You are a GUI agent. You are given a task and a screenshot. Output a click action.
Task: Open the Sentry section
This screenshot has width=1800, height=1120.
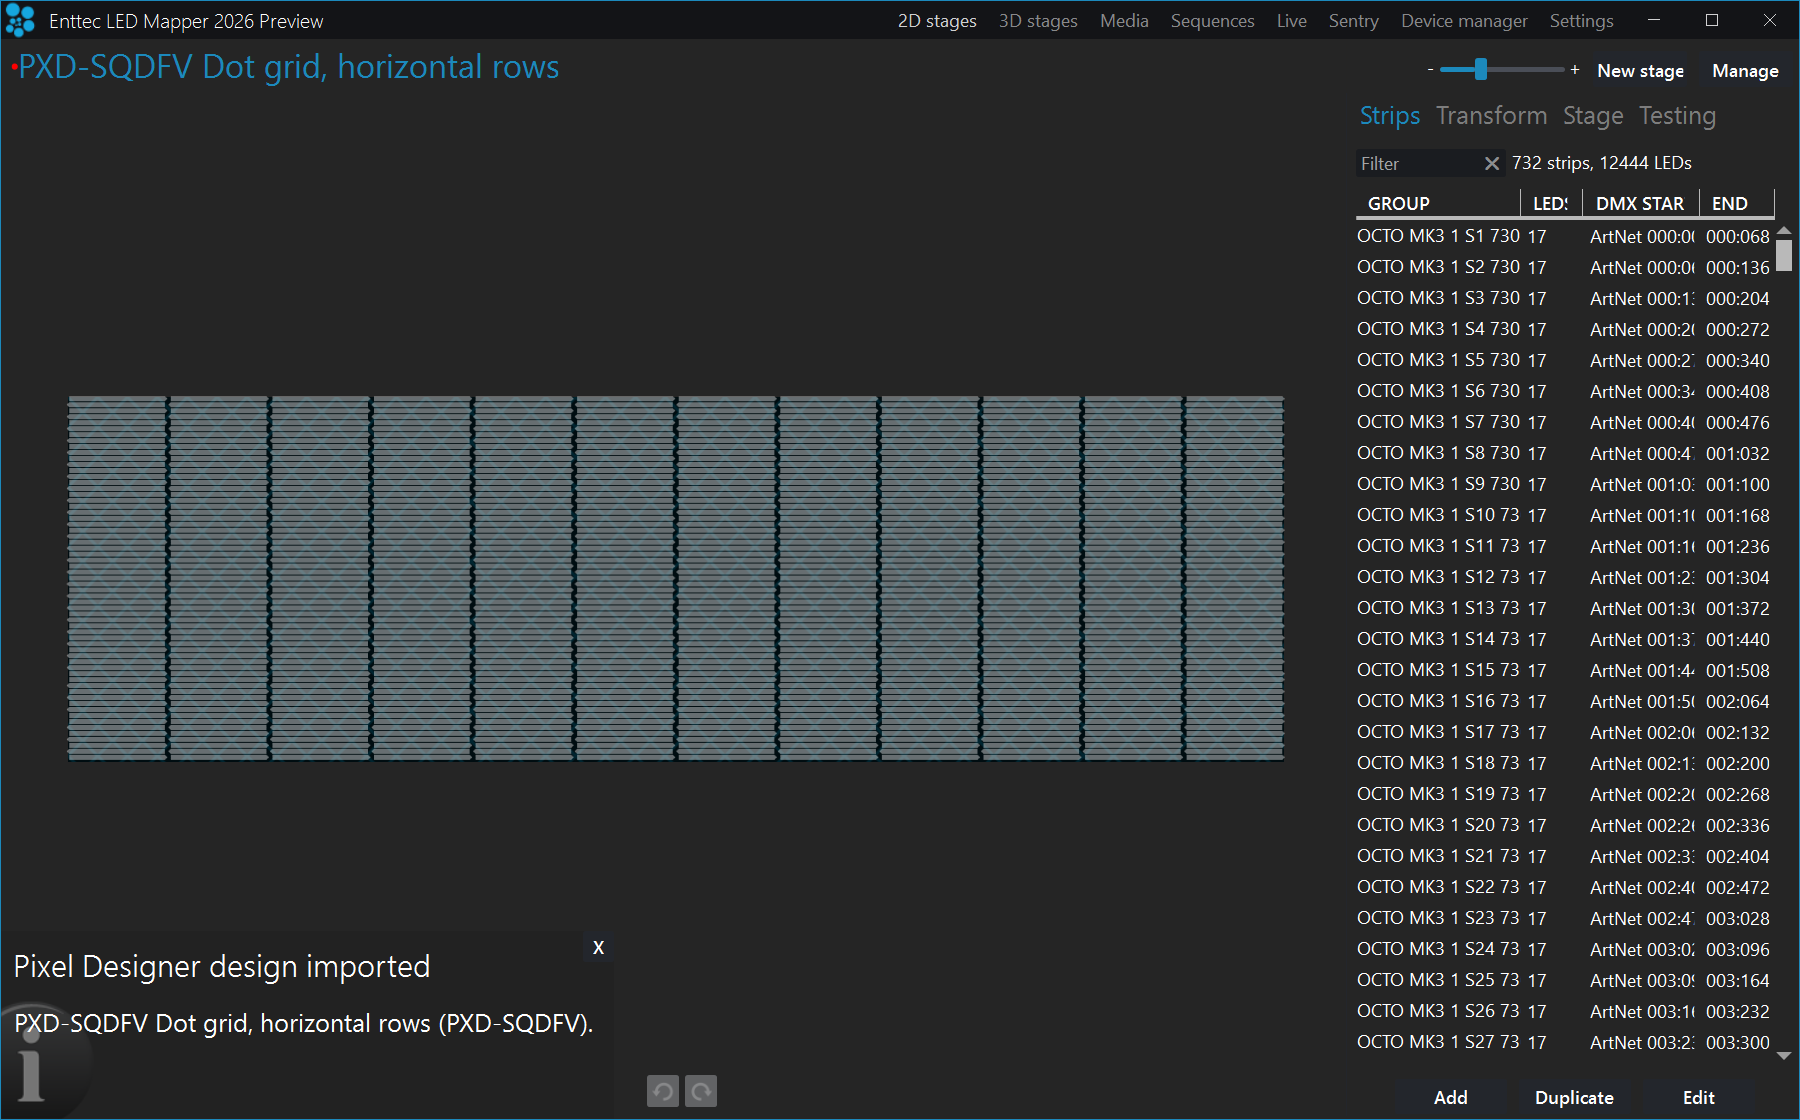pos(1353,21)
